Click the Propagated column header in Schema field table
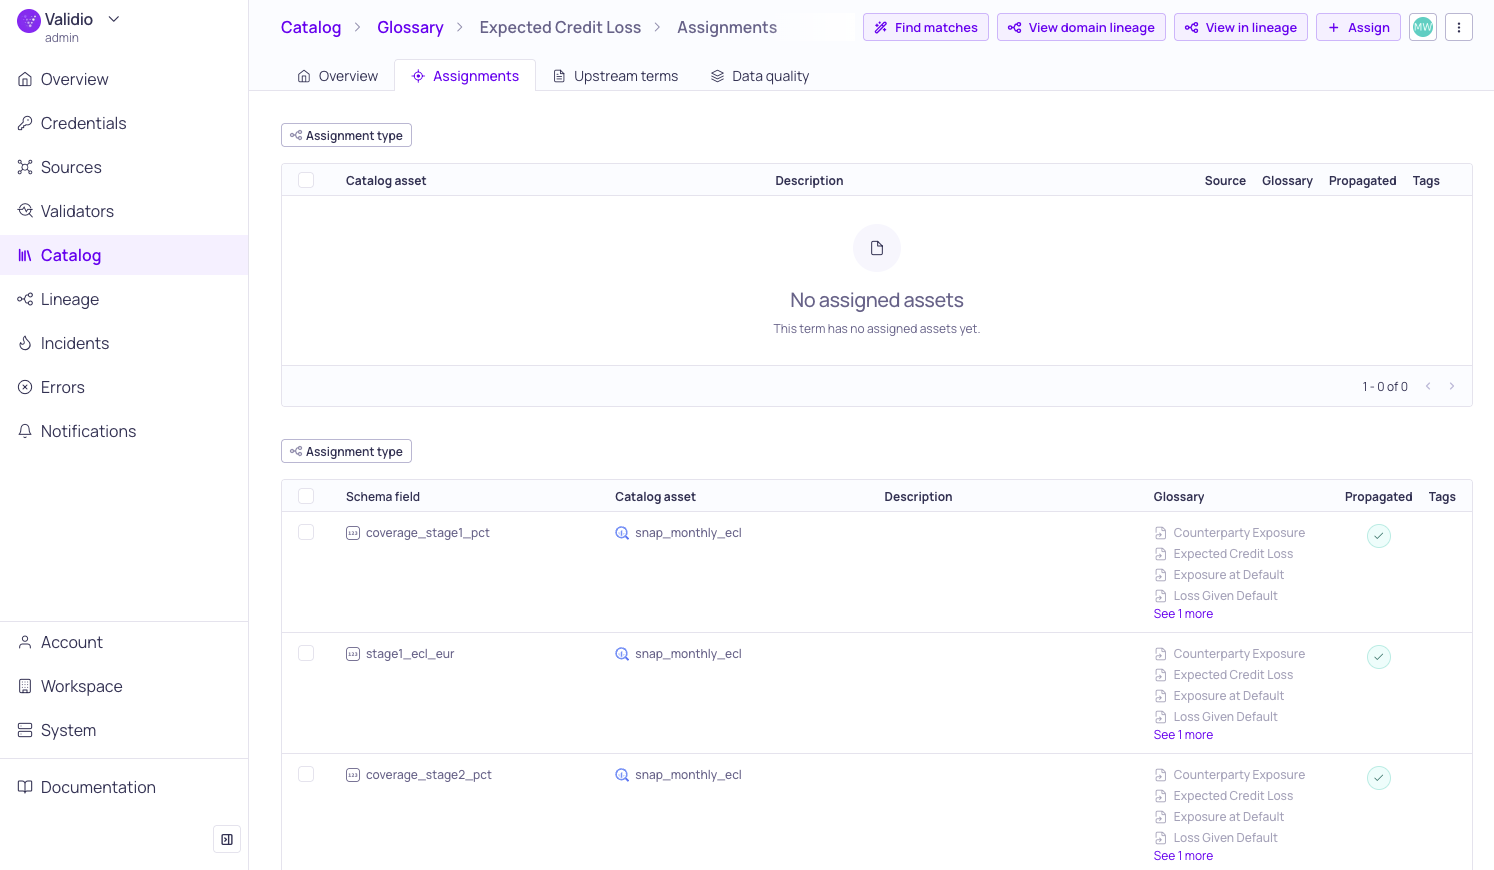Screen dimensions: 1494x870 click(x=1379, y=497)
